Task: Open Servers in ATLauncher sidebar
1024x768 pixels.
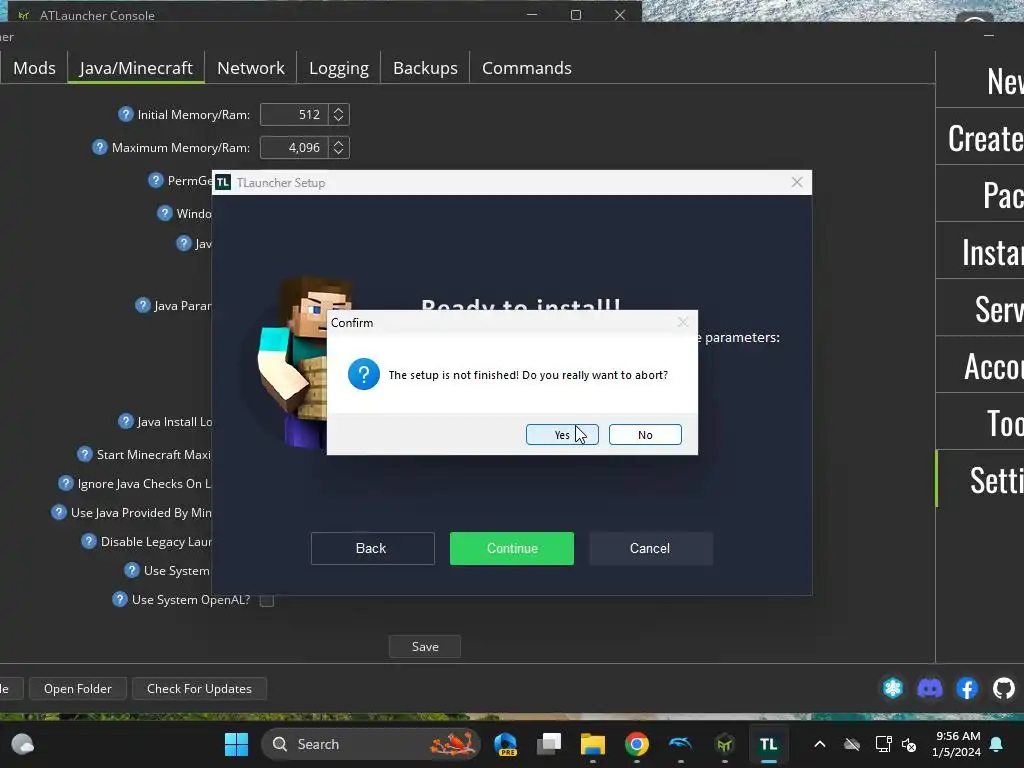Action: [980, 309]
